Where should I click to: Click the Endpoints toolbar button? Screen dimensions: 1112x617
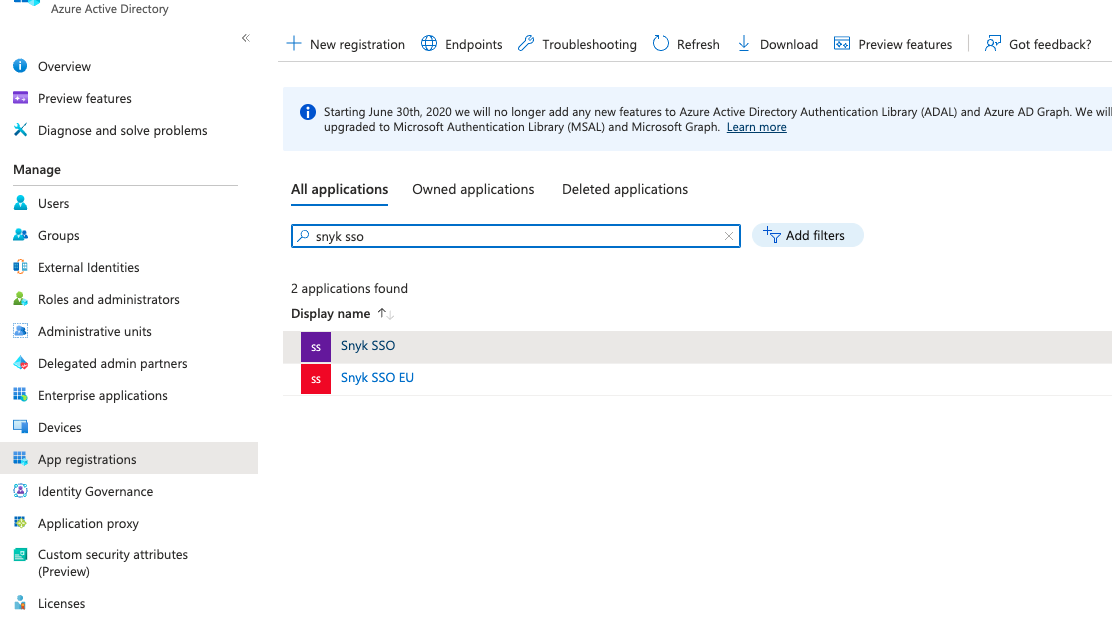[x=462, y=44]
